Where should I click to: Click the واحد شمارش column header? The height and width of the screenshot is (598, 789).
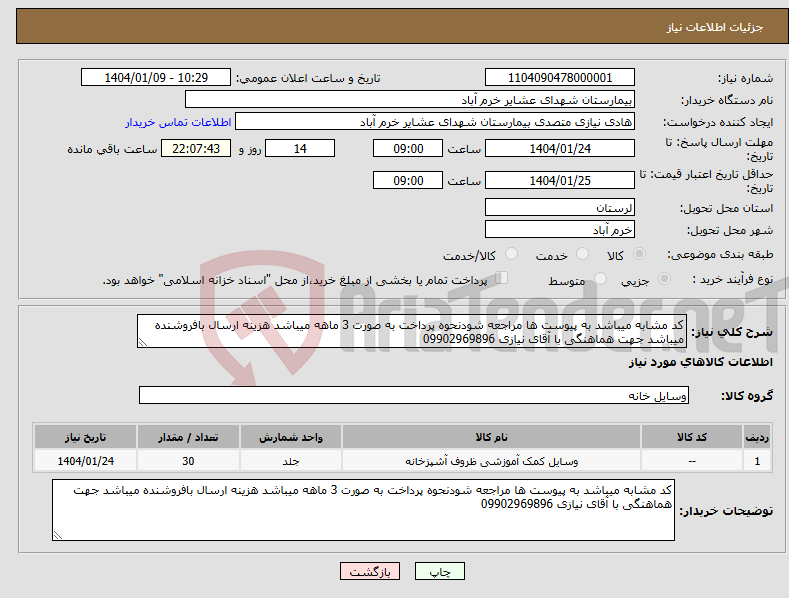coord(291,437)
